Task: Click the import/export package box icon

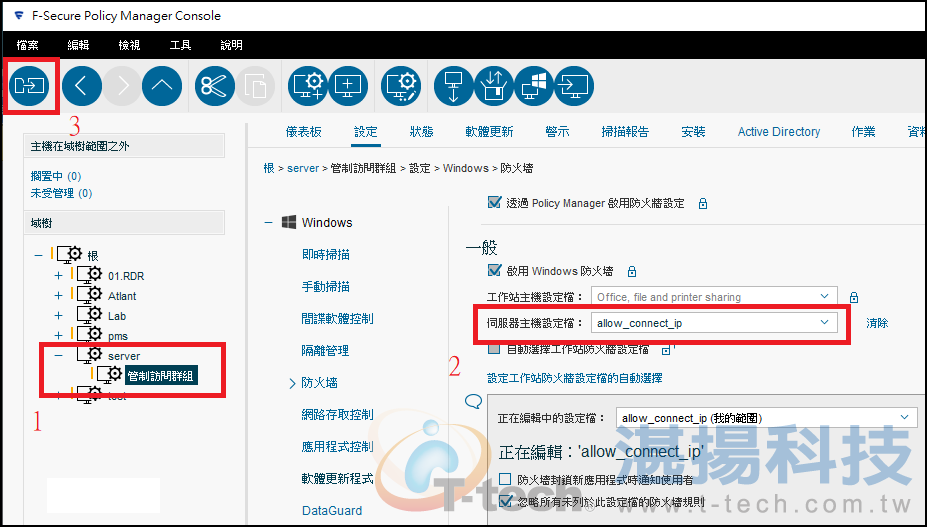Action: point(494,86)
